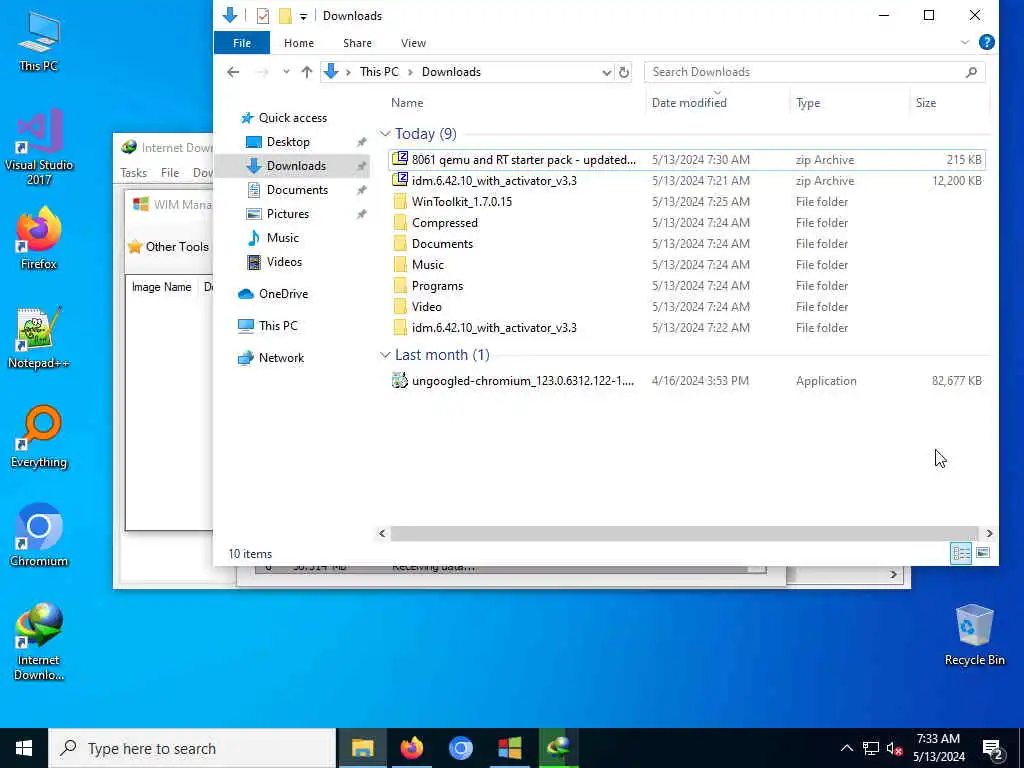The width and height of the screenshot is (1024, 768).
Task: Open the Recycle Bin
Action: [x=974, y=634]
